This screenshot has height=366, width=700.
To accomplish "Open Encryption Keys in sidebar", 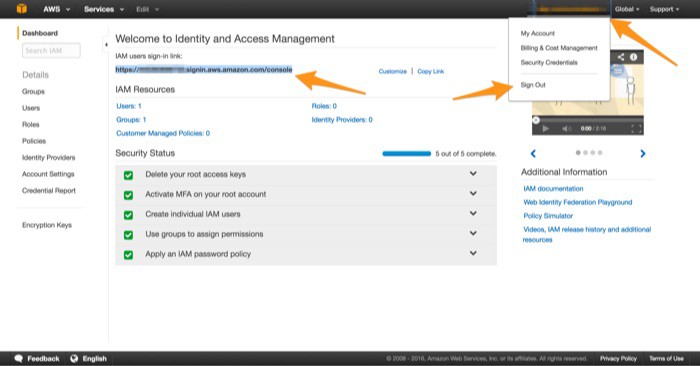I will coord(47,225).
